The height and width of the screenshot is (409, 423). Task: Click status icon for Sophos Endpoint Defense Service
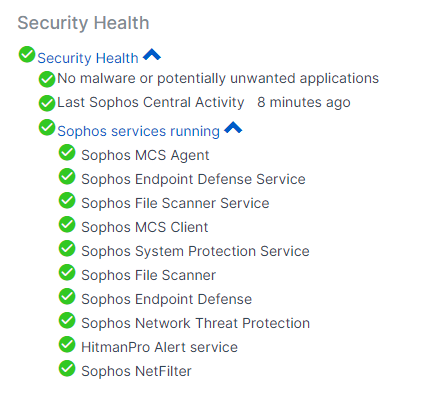tap(67, 176)
